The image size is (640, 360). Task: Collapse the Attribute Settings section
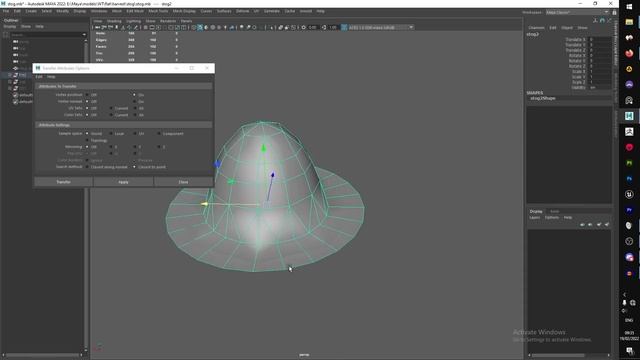(x=124, y=124)
